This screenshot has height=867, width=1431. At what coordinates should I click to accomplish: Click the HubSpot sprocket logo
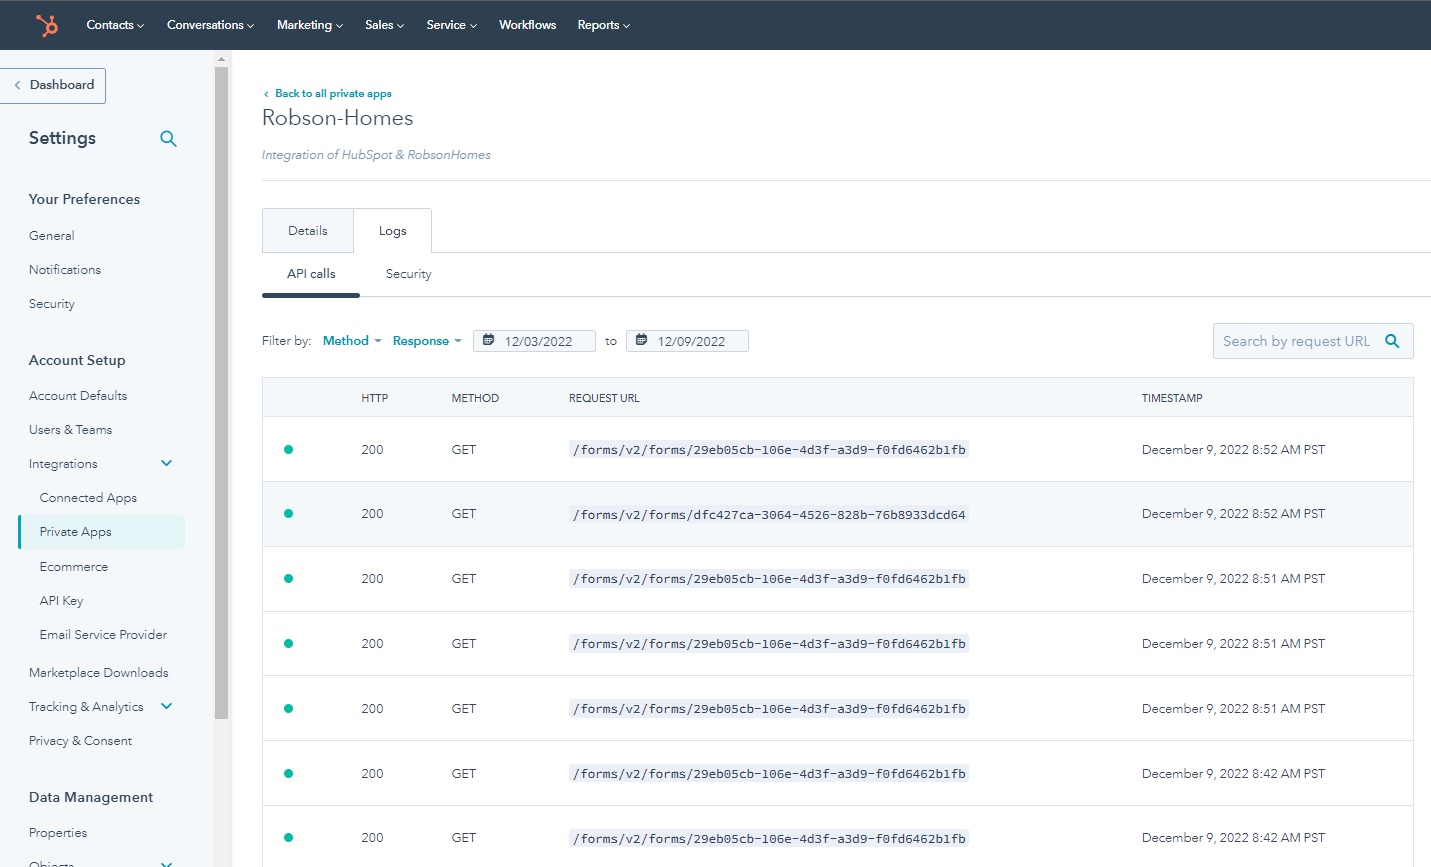[x=47, y=25]
